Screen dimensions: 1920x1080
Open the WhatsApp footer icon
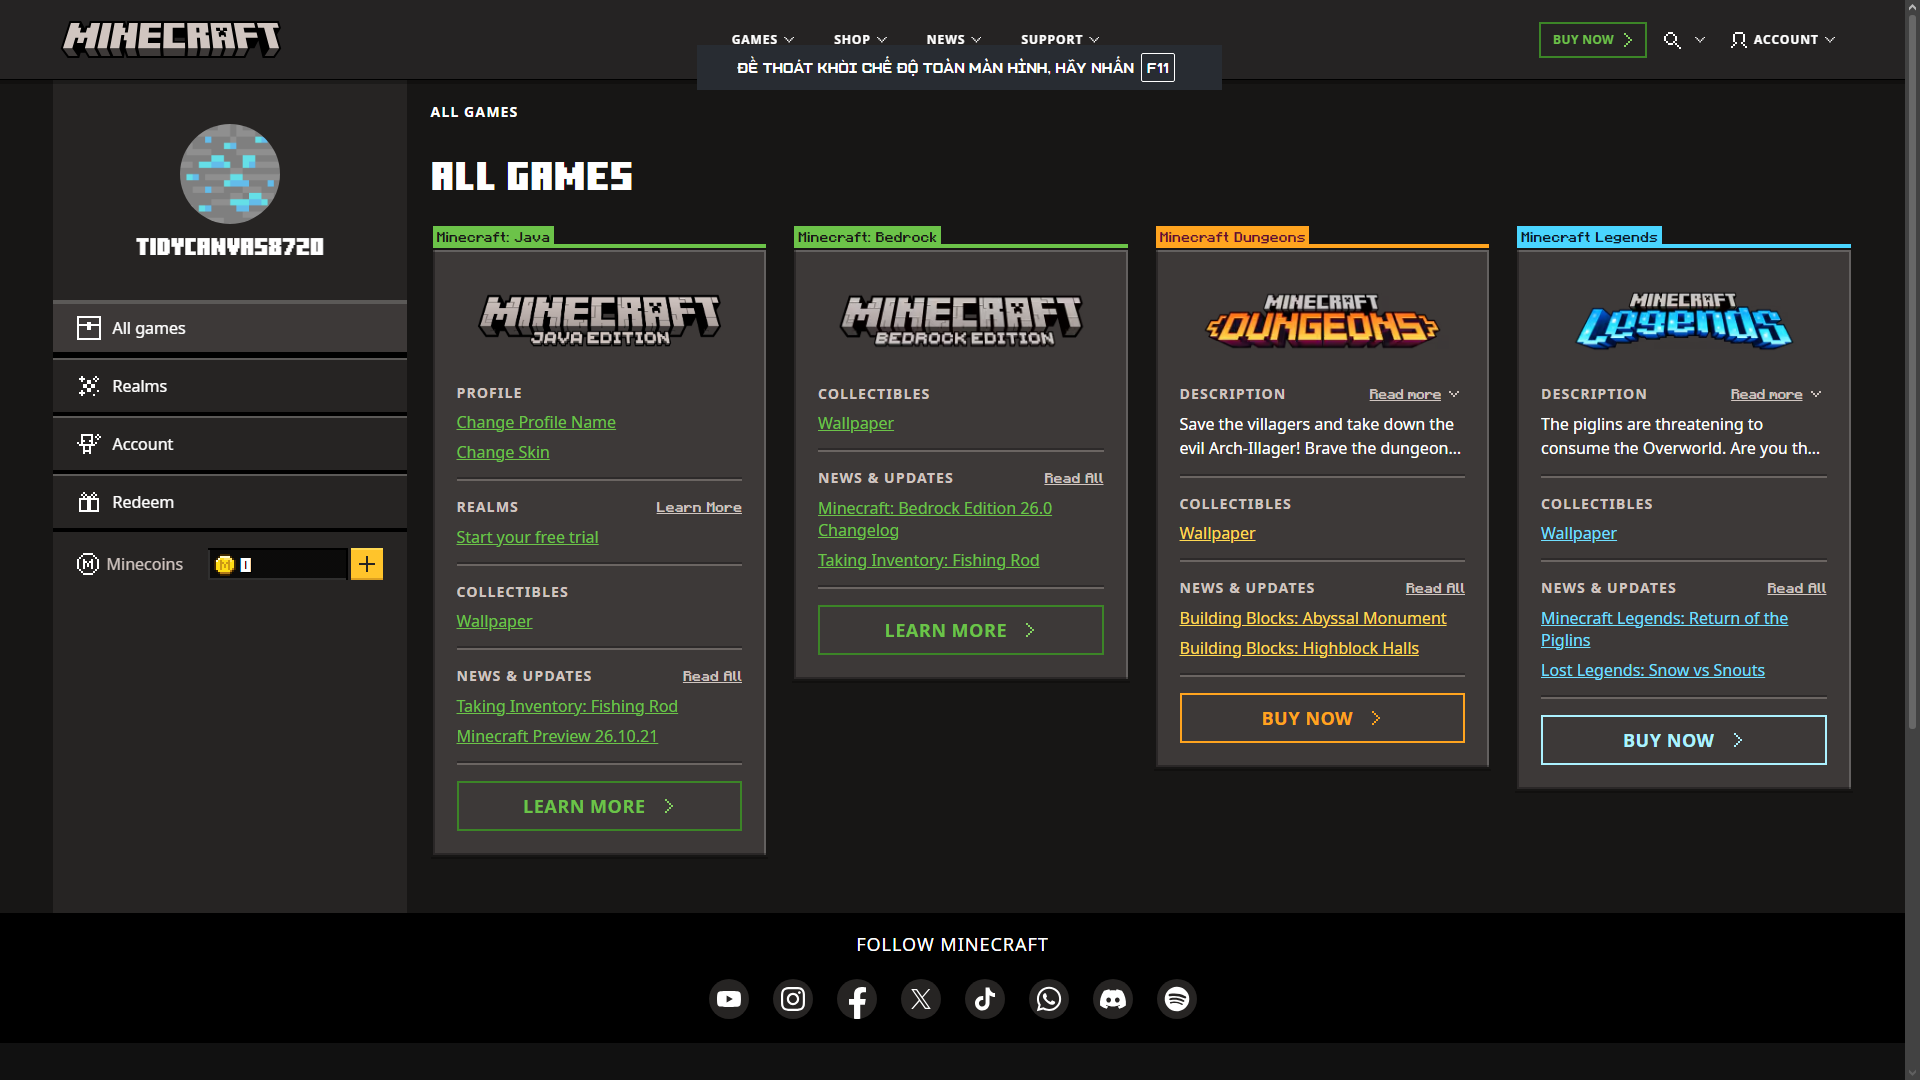pos(1048,999)
